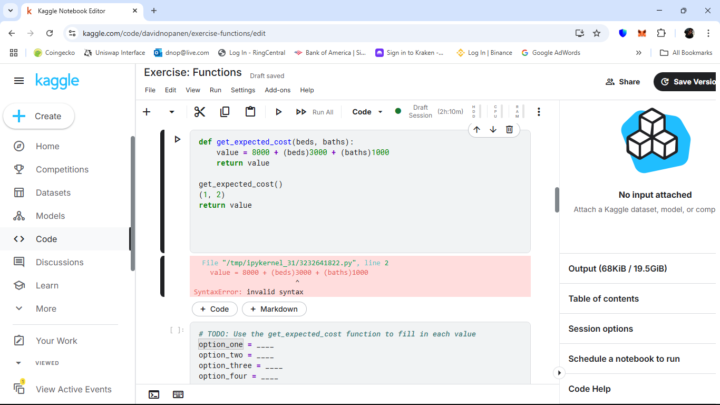Expand the add cell dropdown arrow
This screenshot has height=405, width=720.
point(171,112)
